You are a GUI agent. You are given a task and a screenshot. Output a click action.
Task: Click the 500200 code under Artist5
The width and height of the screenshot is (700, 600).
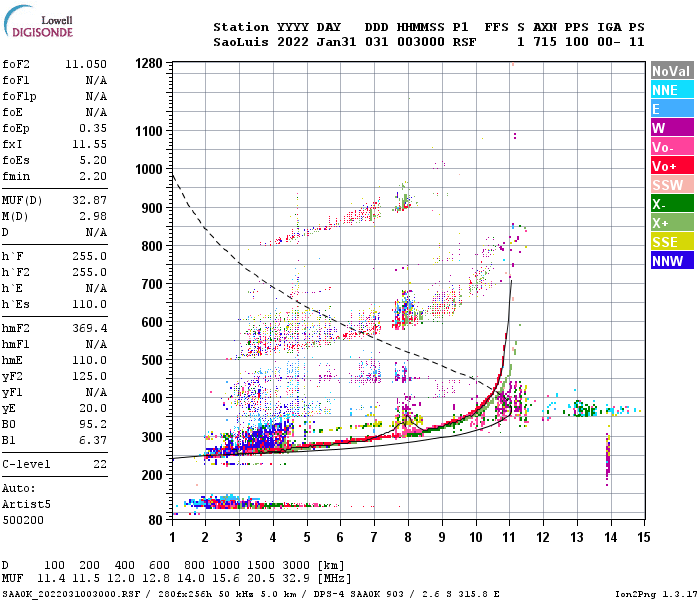pos(23,521)
